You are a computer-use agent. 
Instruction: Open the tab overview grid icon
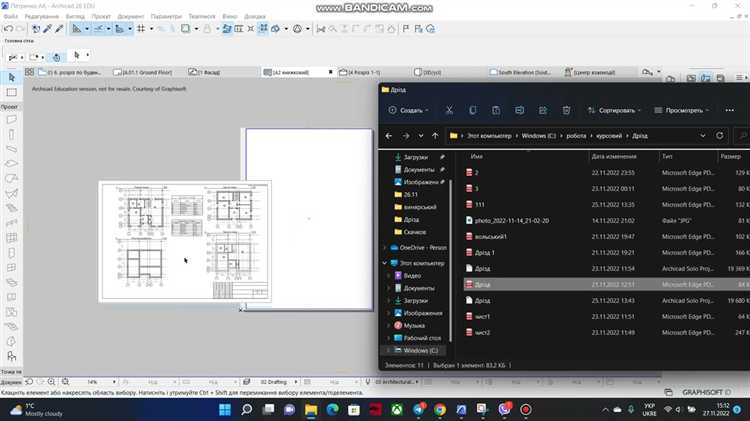tap(30, 72)
